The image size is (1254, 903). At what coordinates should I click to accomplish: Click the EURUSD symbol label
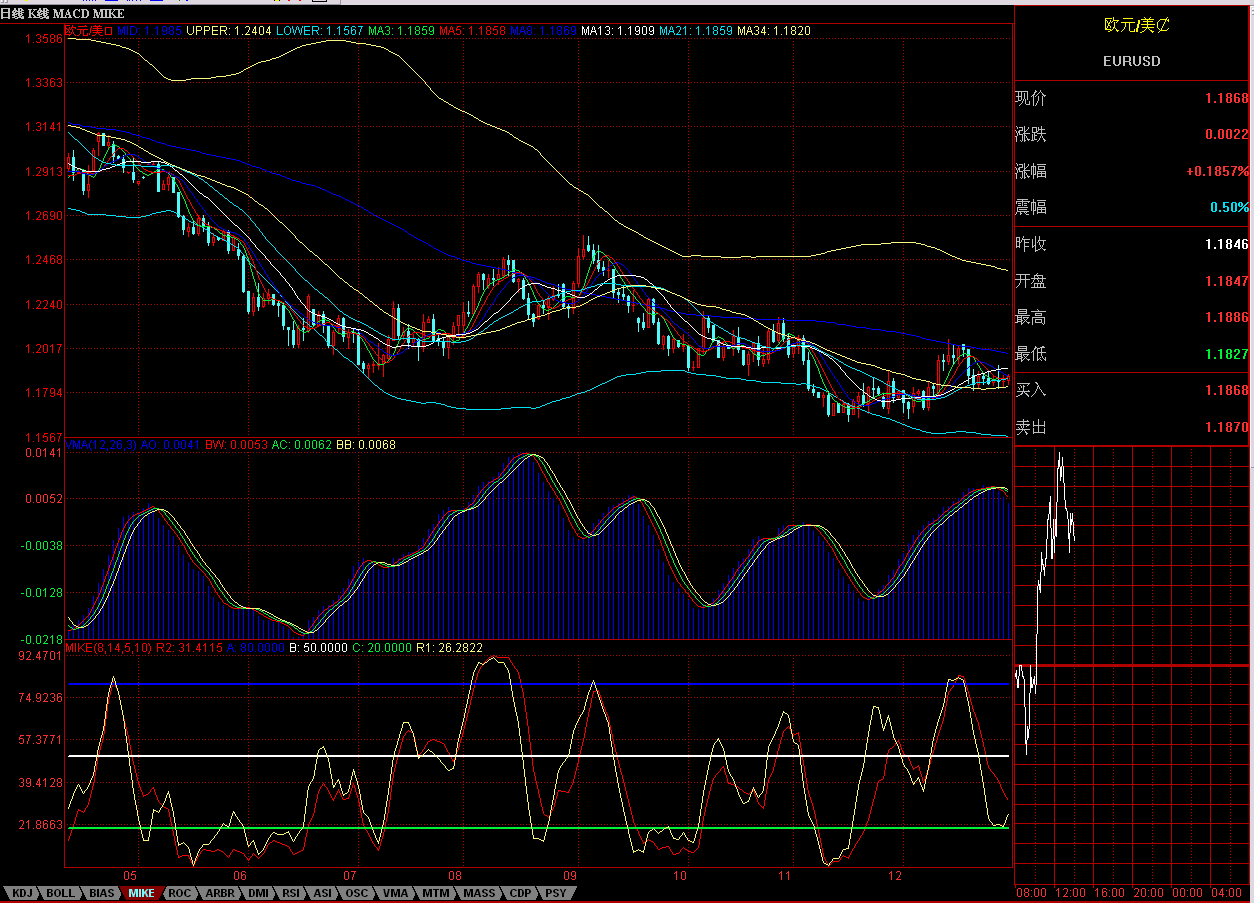click(x=1132, y=61)
